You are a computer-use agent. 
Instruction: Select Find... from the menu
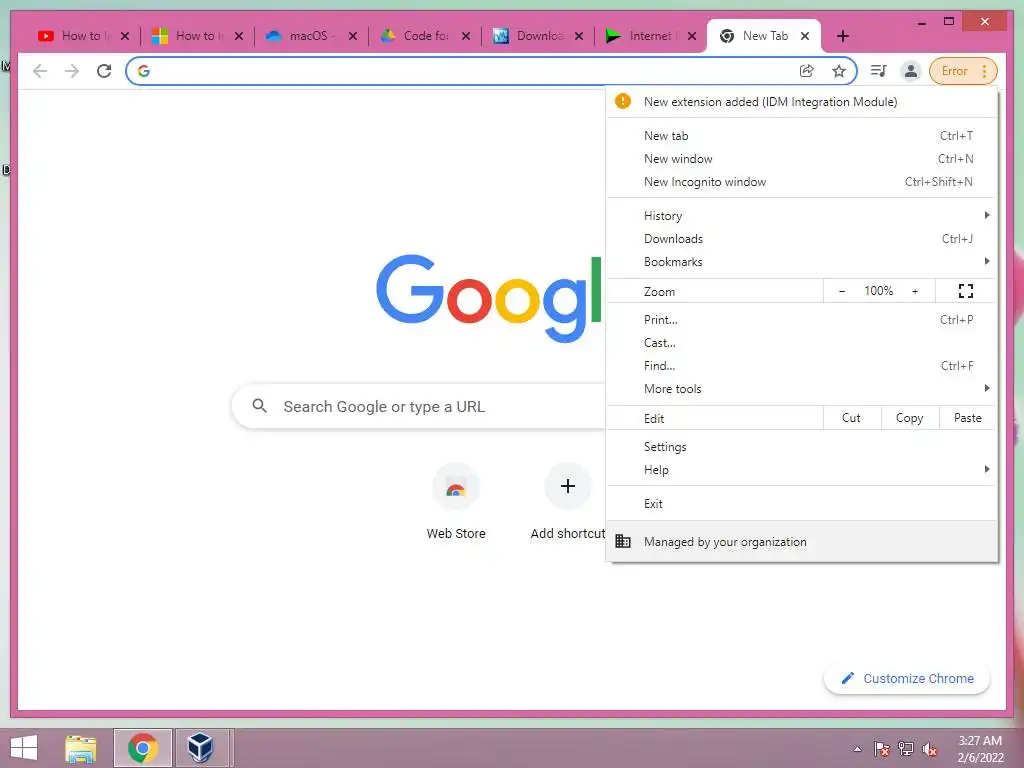point(802,366)
